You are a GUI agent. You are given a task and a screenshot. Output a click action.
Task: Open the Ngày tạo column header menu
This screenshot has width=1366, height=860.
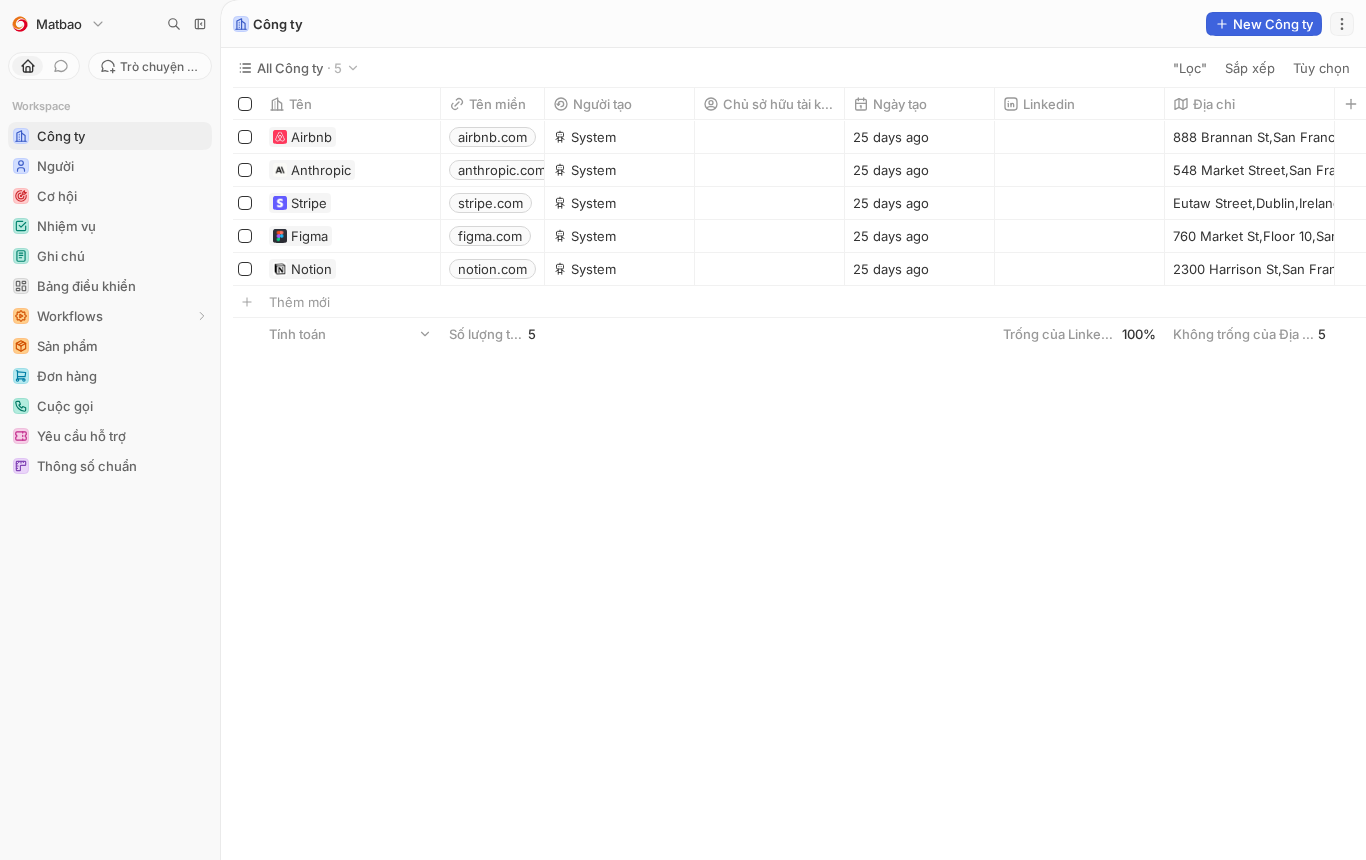tap(920, 104)
